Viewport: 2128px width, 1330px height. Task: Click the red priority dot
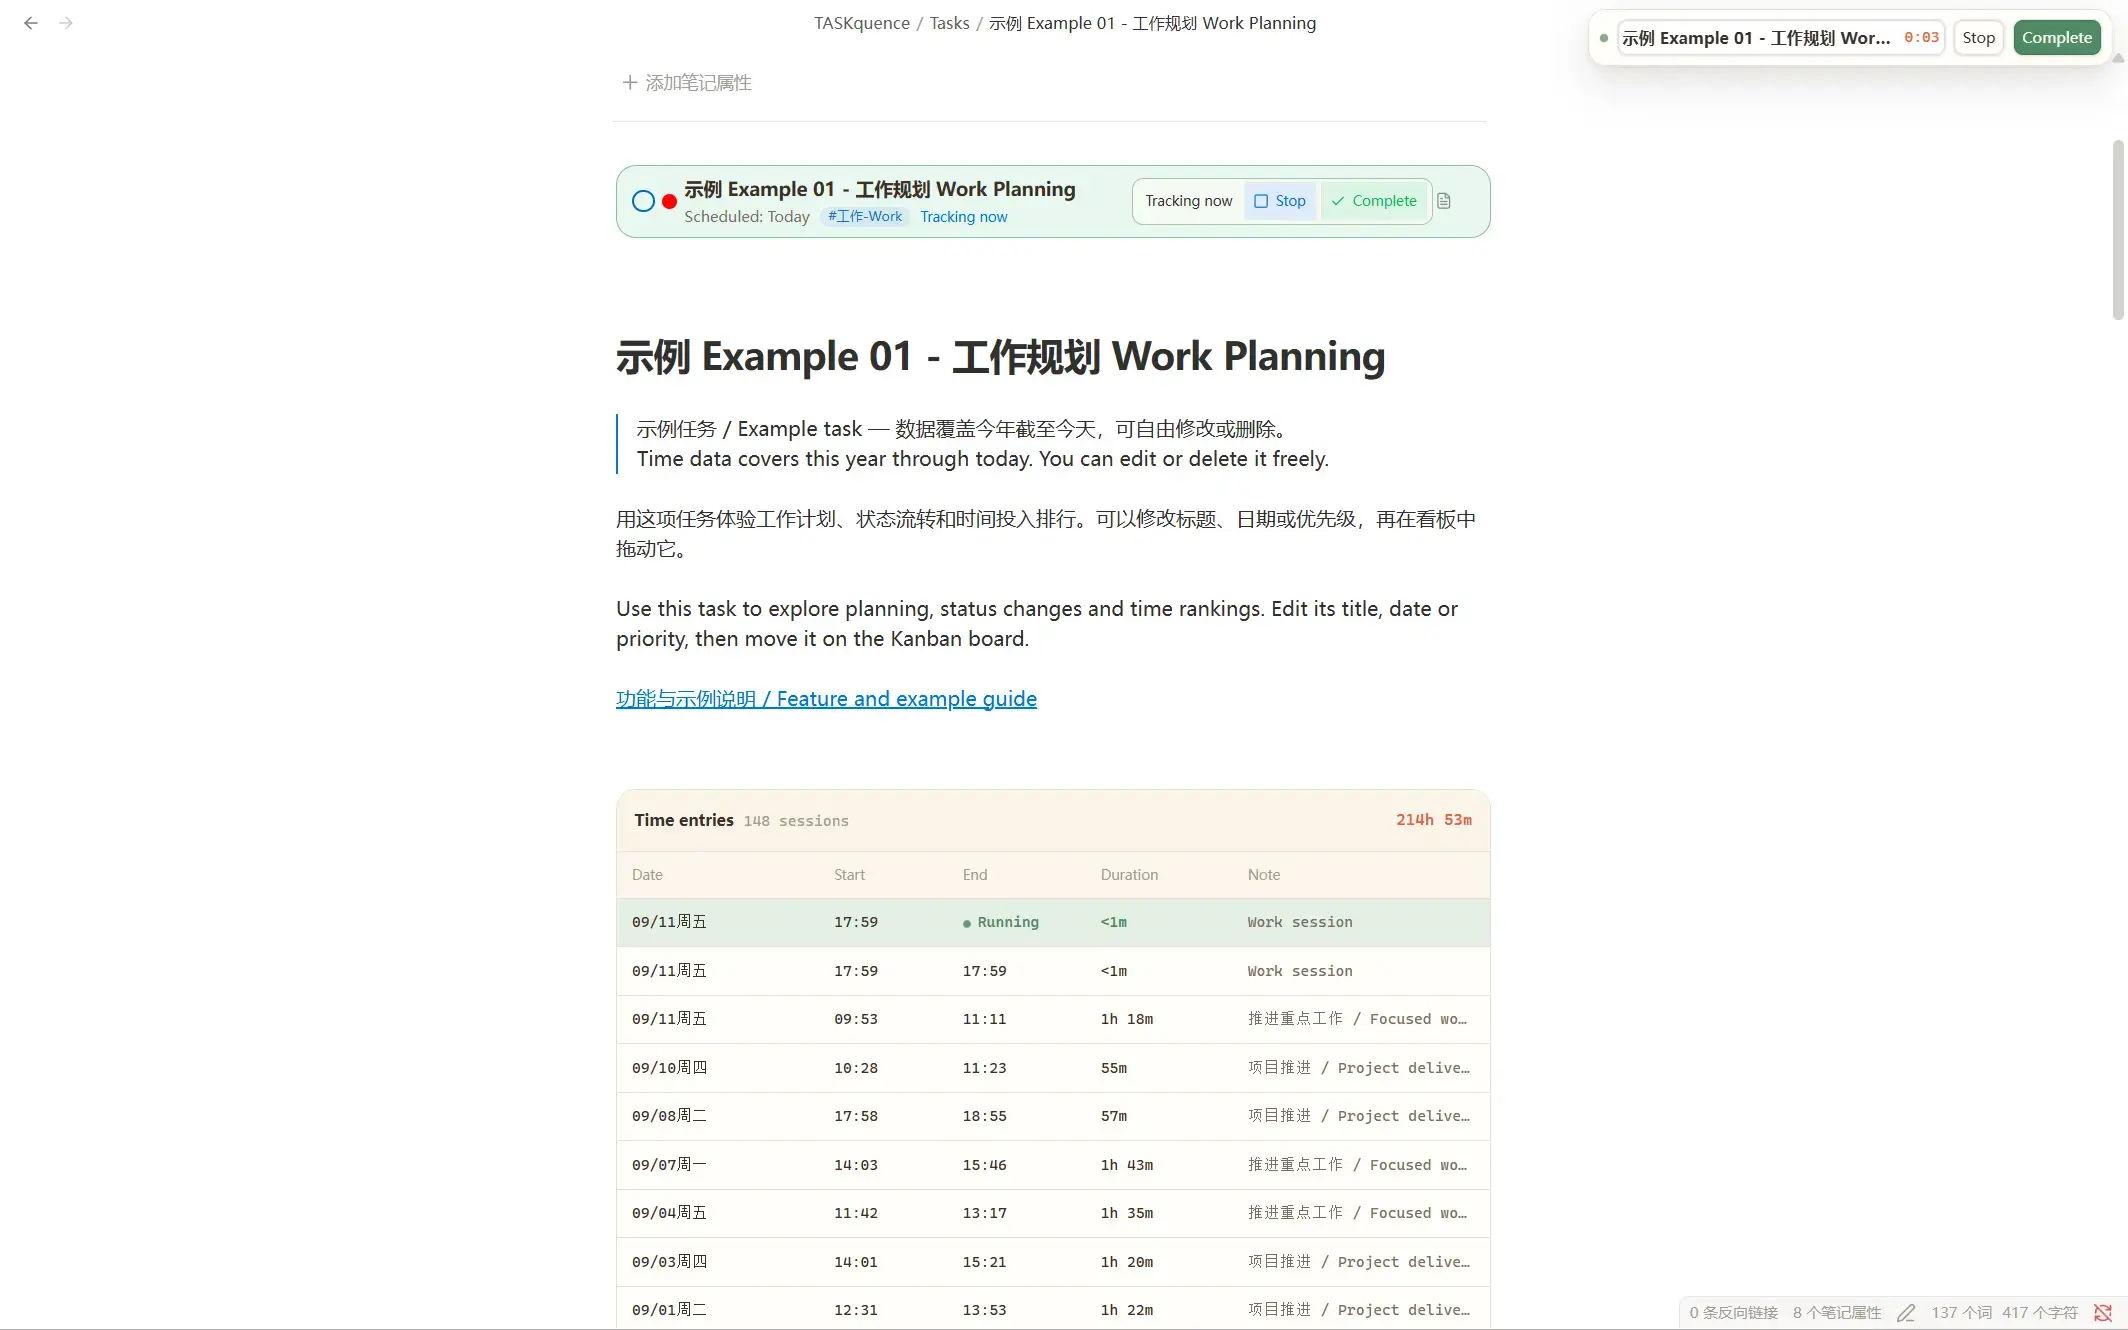[x=669, y=202]
